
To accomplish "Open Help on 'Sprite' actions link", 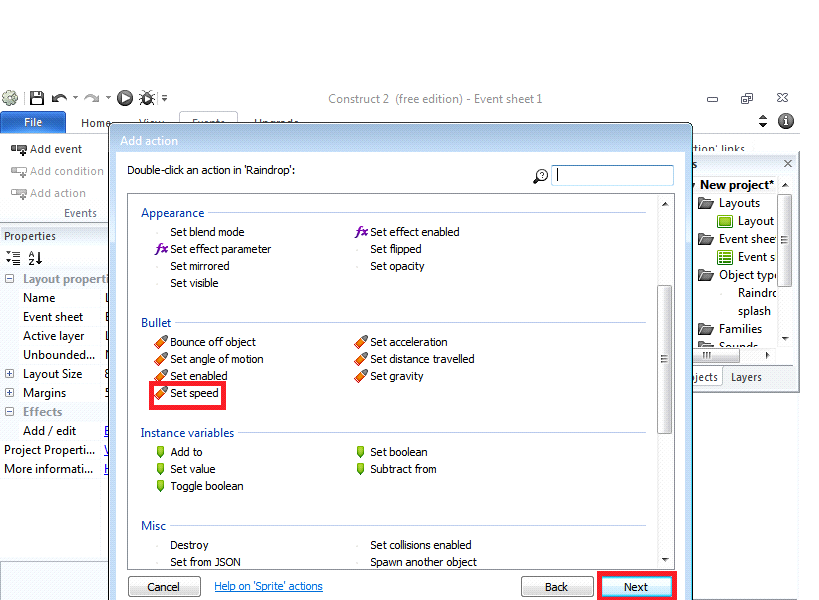I will click(x=268, y=586).
